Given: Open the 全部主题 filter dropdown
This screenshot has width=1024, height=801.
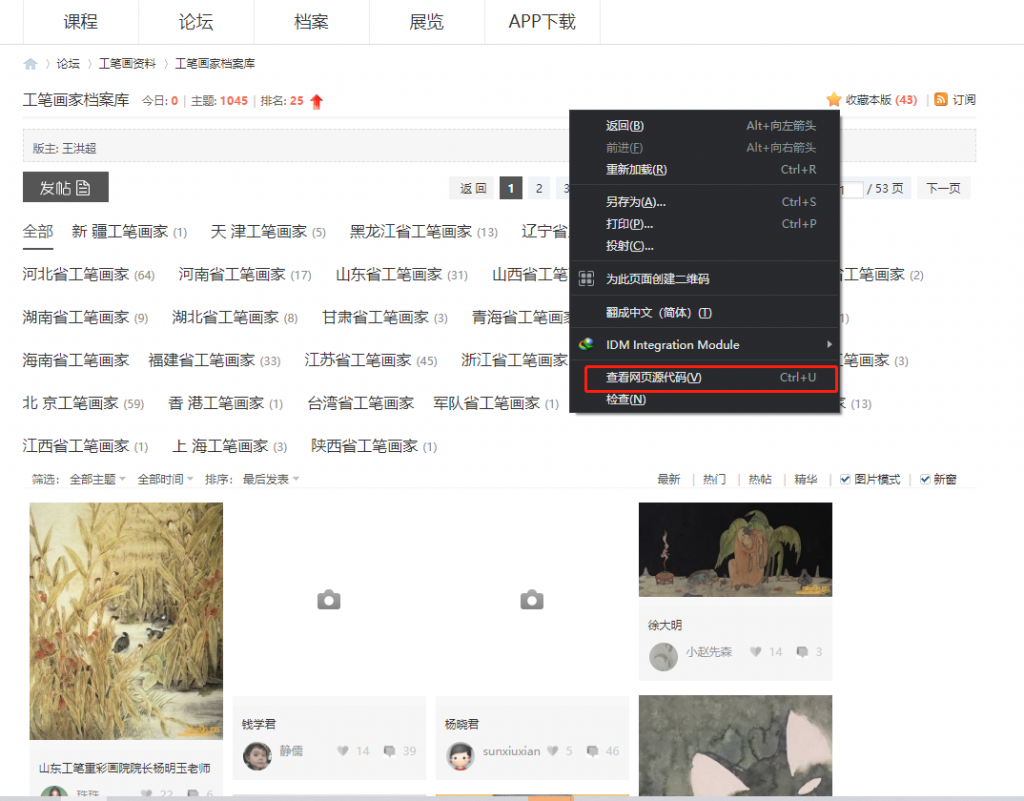Looking at the screenshot, I should (97, 479).
